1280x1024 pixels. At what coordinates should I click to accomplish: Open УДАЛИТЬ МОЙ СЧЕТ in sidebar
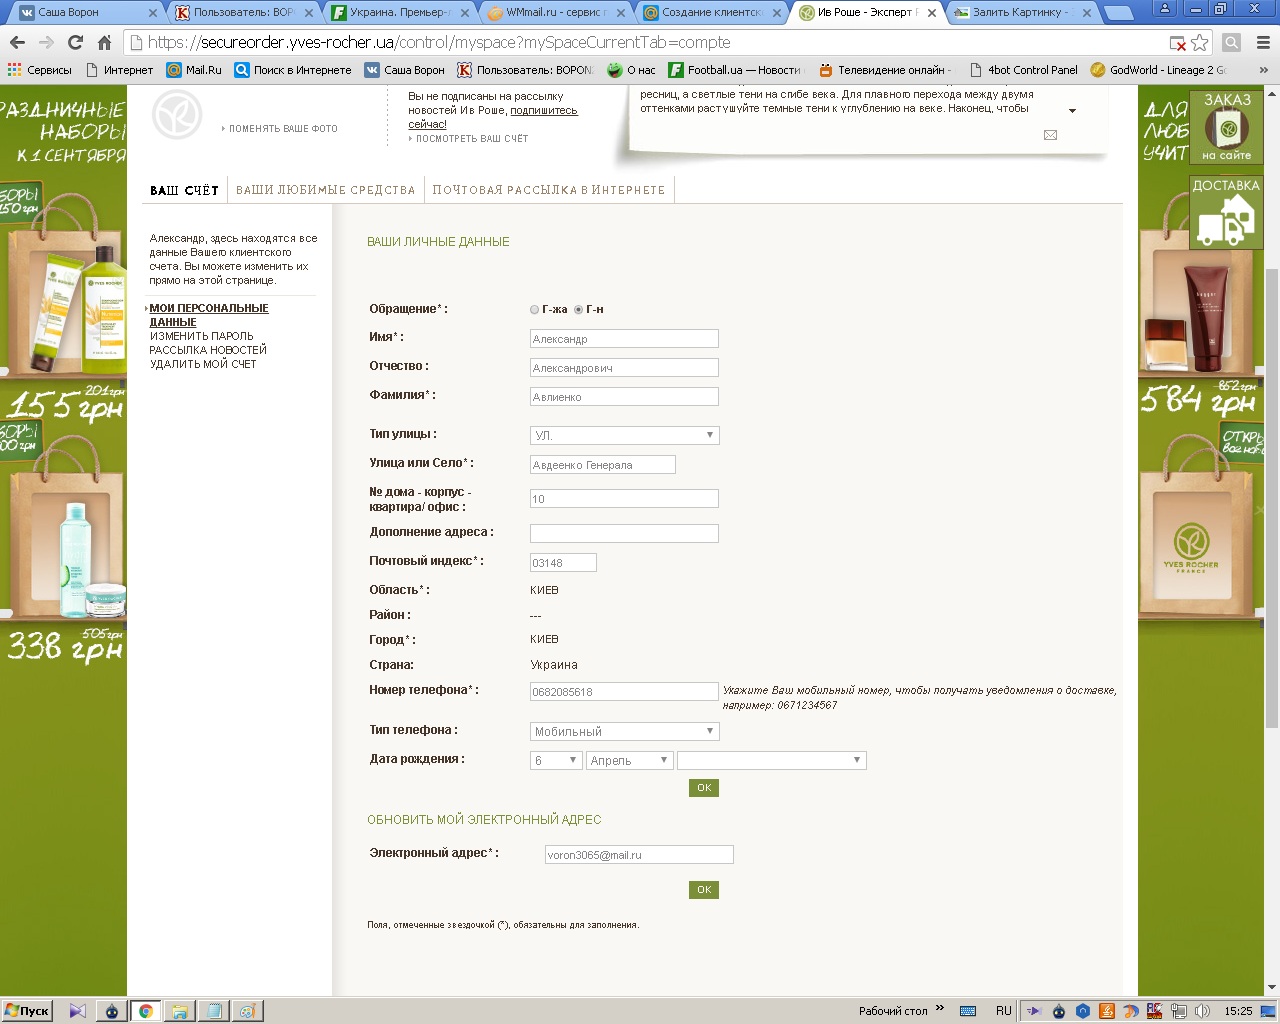pos(203,364)
